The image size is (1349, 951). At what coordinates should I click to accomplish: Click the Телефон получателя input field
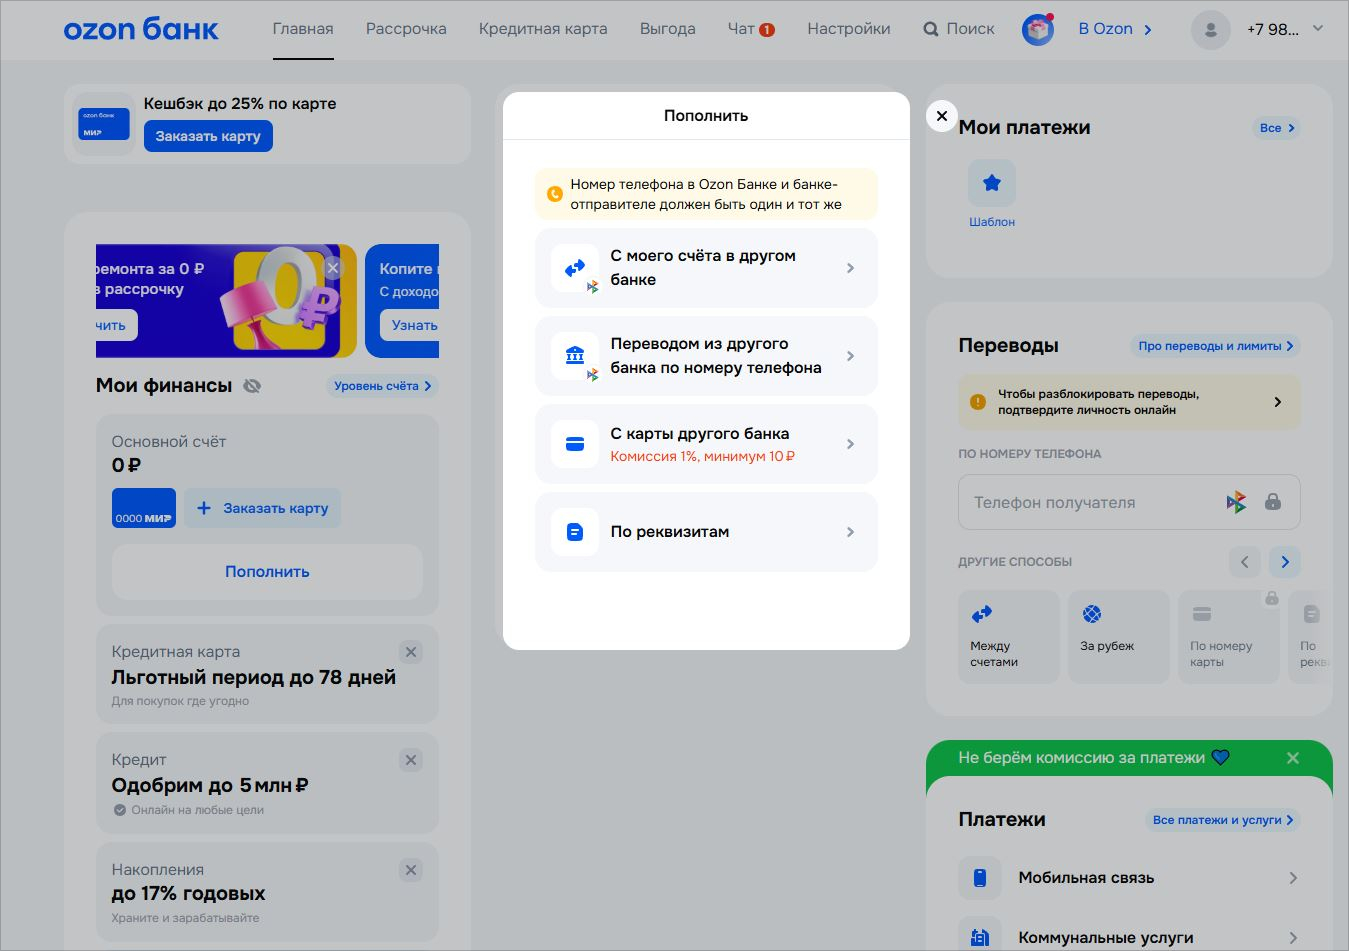coord(1090,502)
